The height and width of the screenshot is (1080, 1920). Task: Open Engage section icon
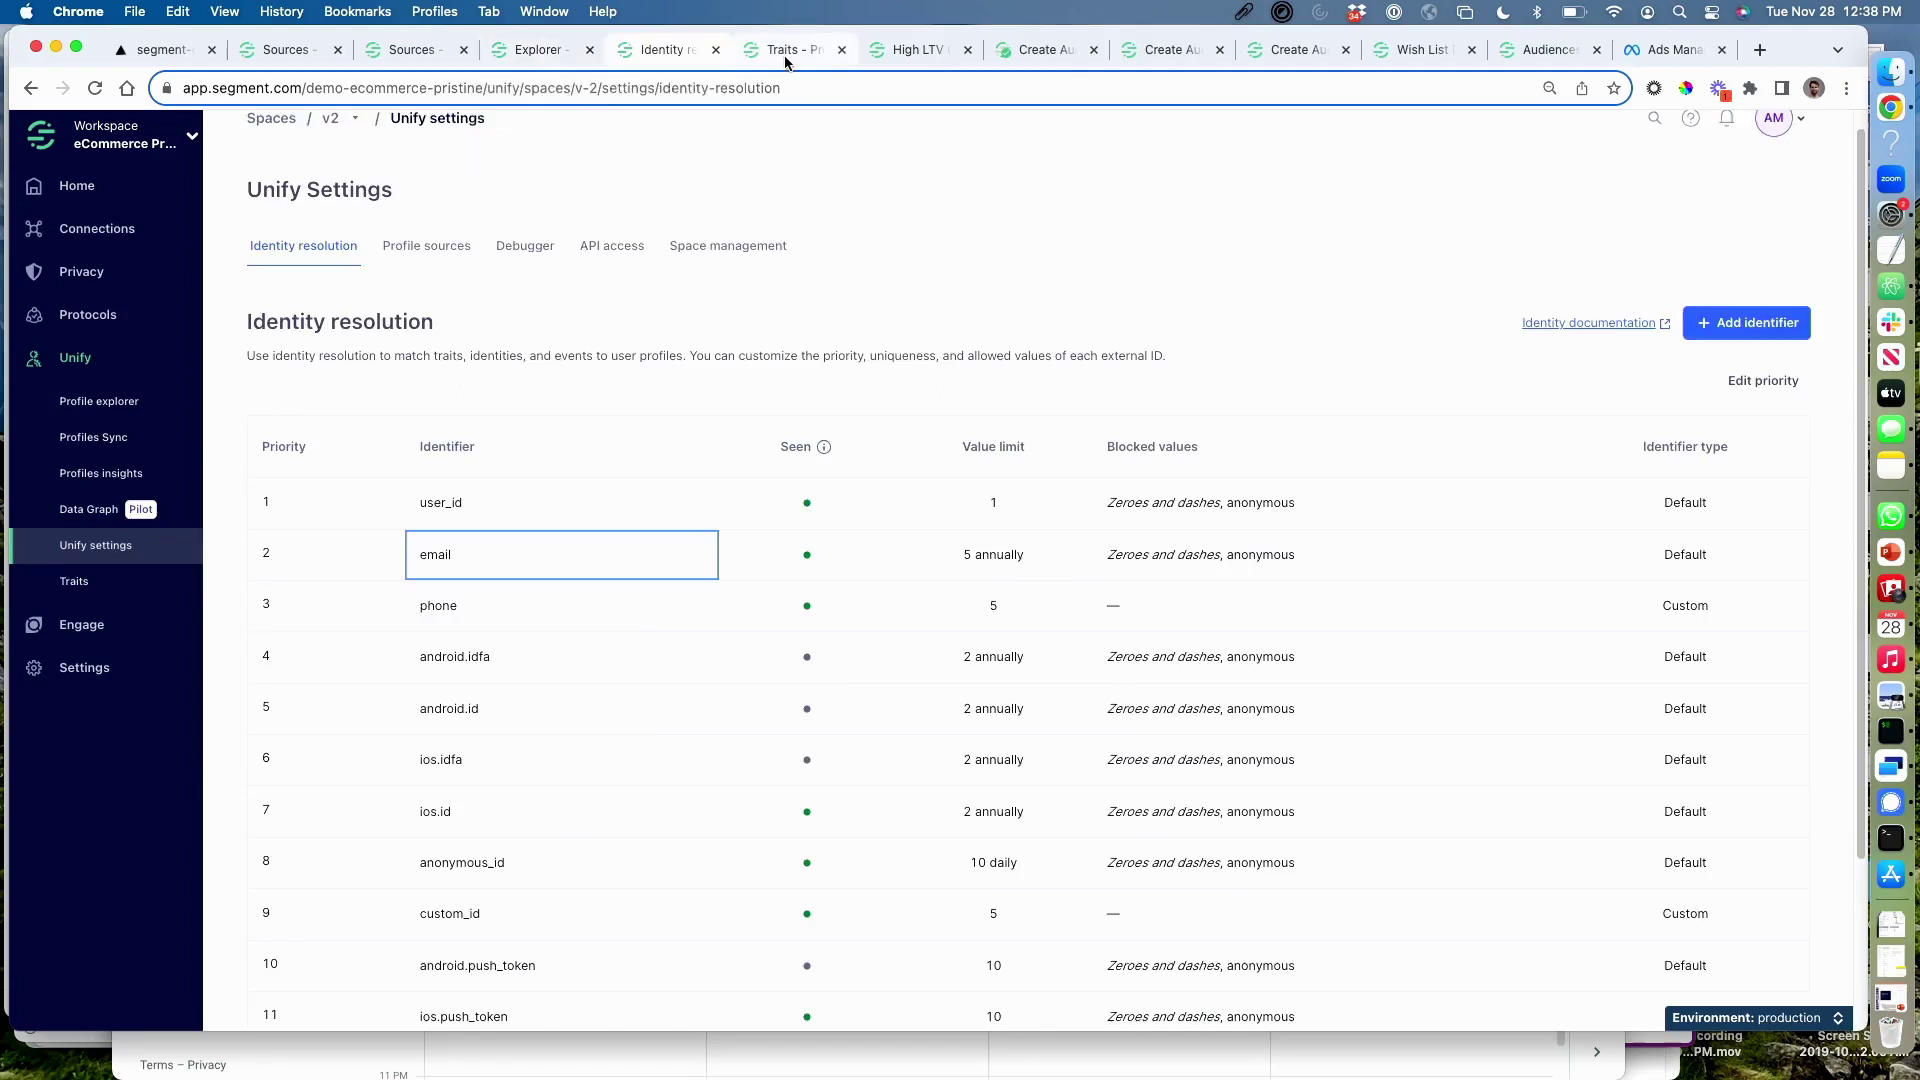[34, 625]
